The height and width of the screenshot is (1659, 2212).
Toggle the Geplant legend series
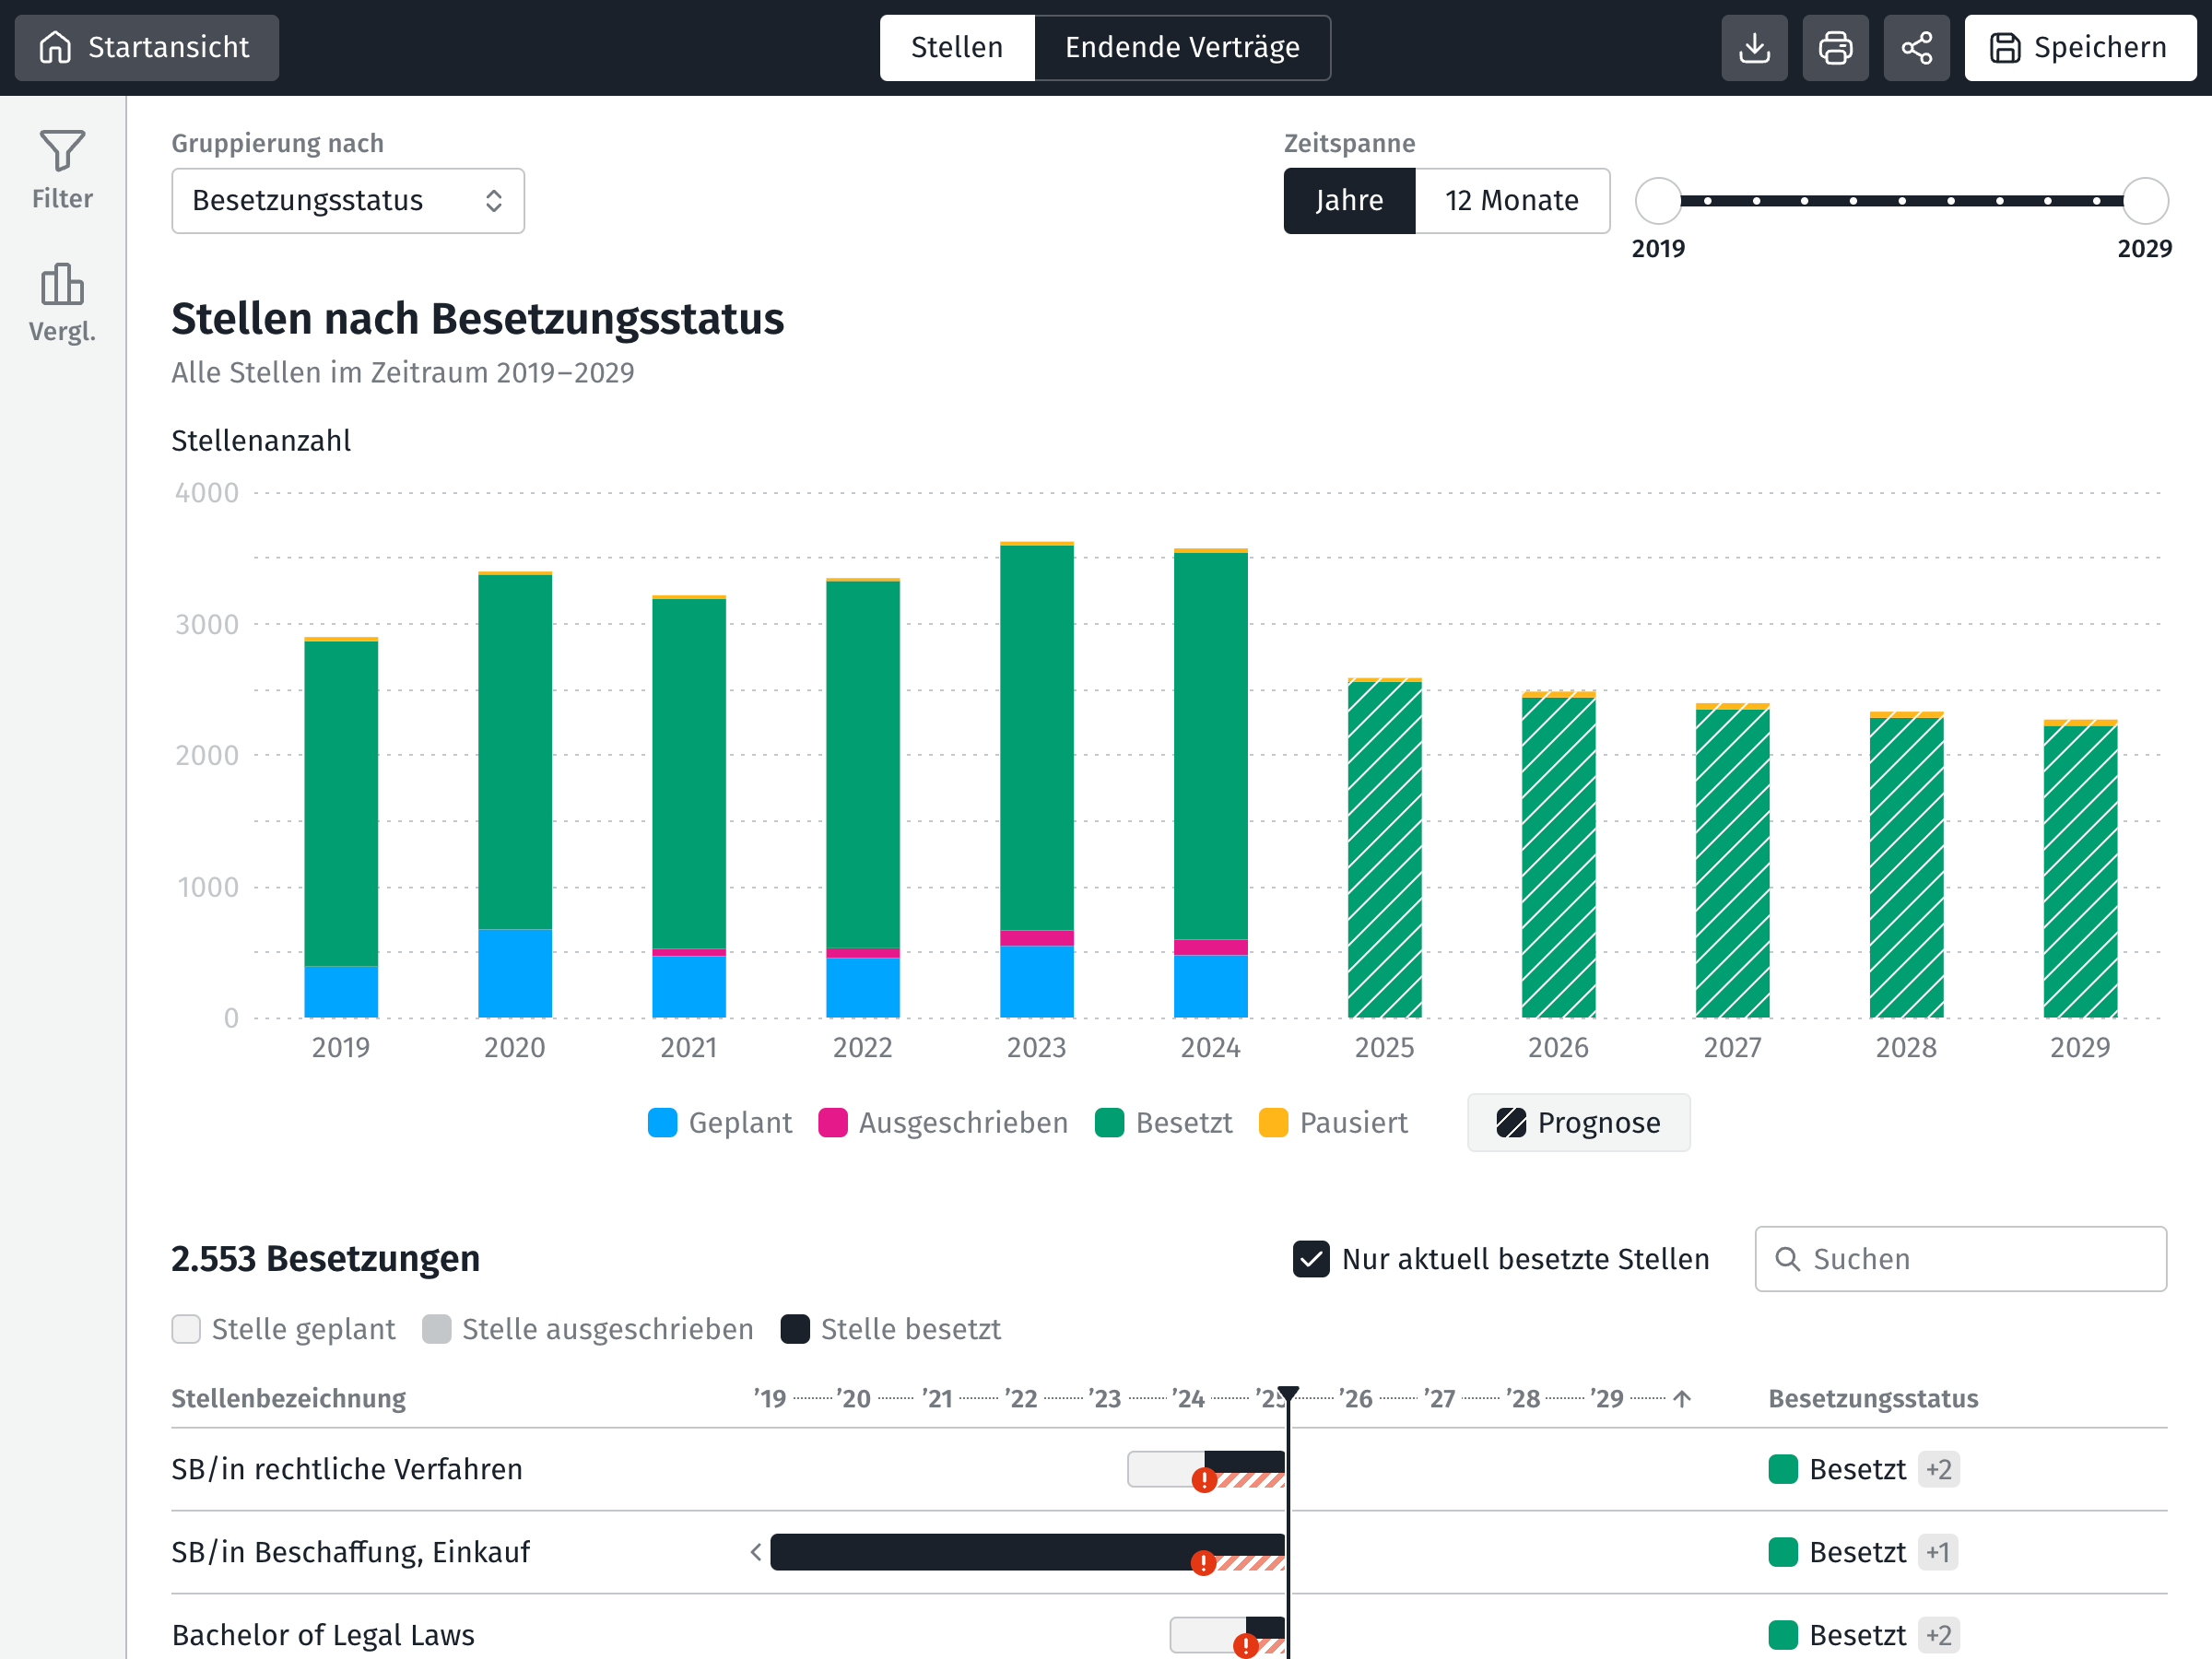[x=720, y=1122]
